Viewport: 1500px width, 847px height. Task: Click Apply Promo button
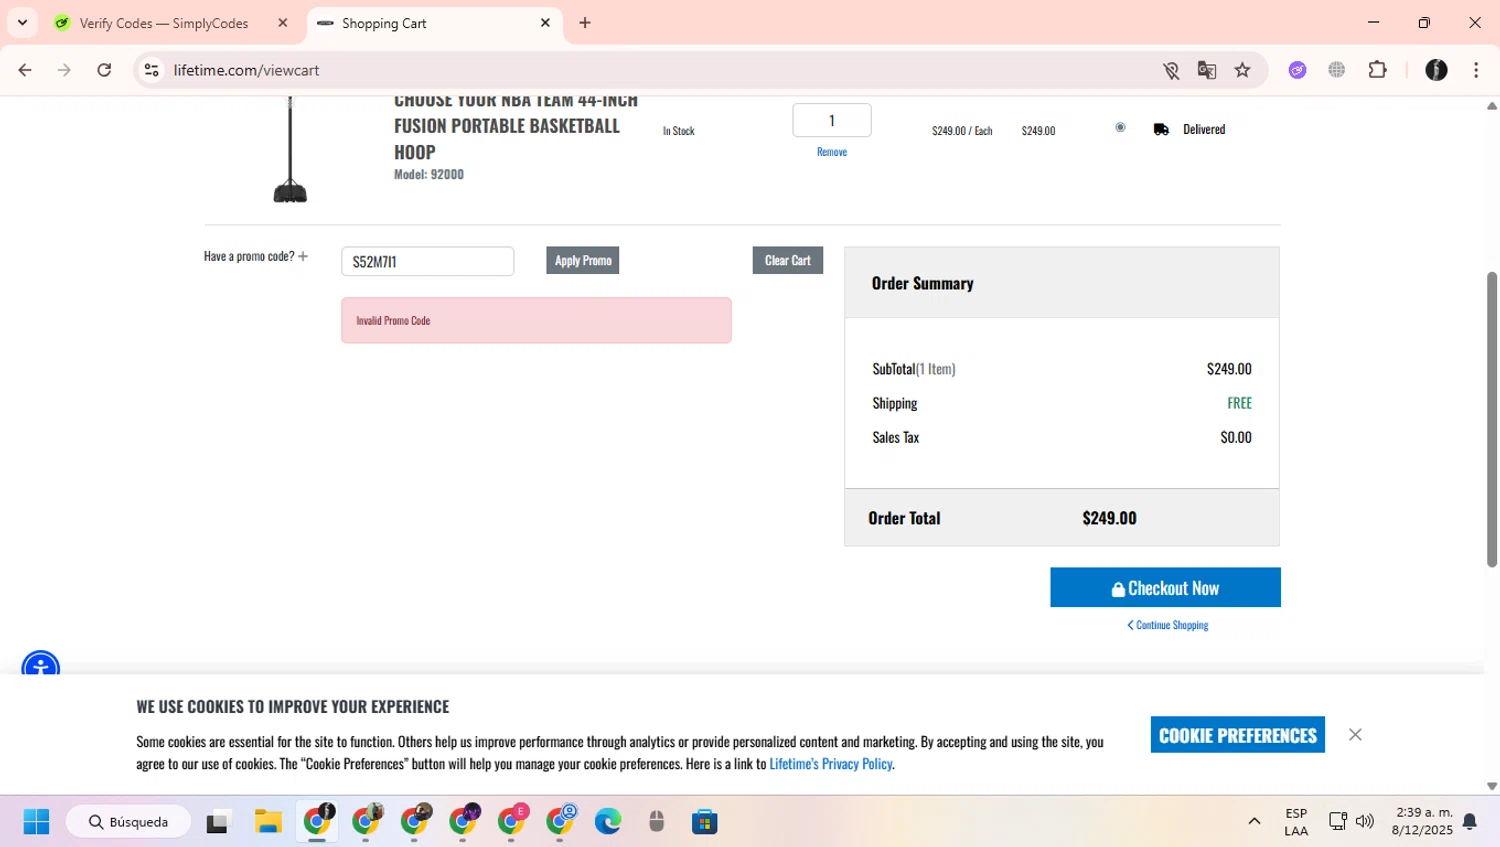tap(583, 260)
